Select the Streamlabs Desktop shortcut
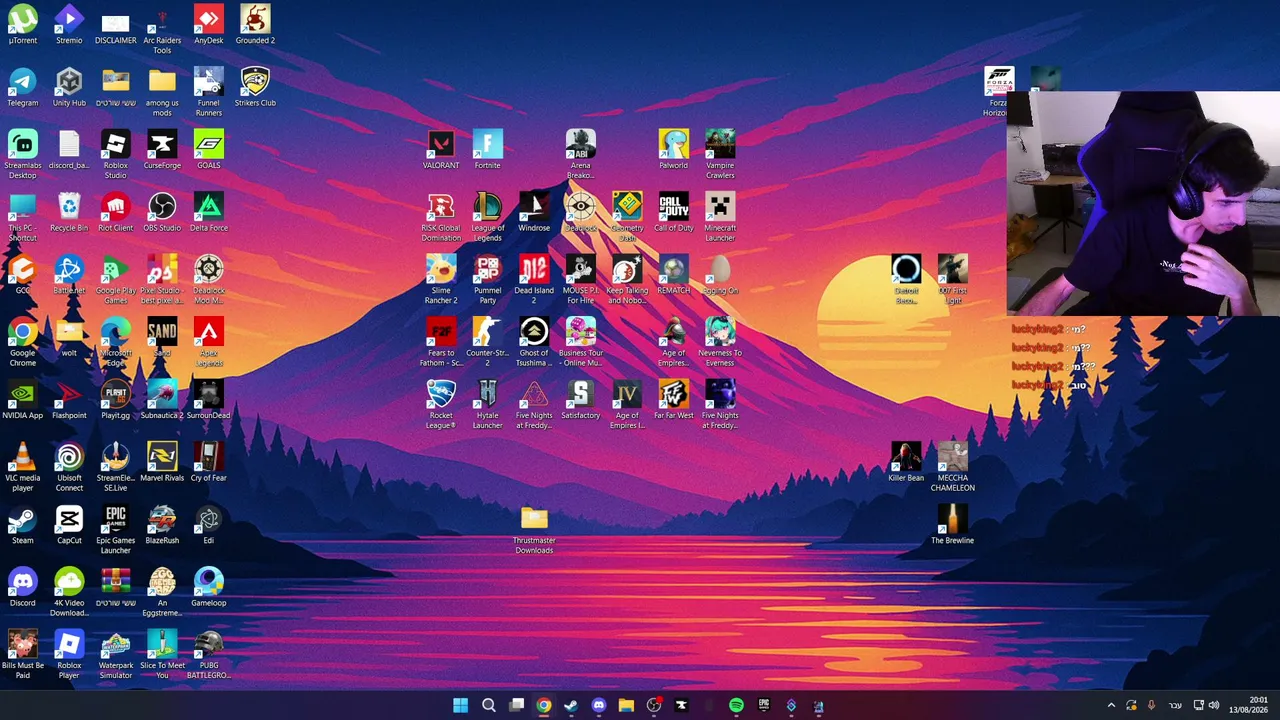1280x720 pixels. [22, 155]
